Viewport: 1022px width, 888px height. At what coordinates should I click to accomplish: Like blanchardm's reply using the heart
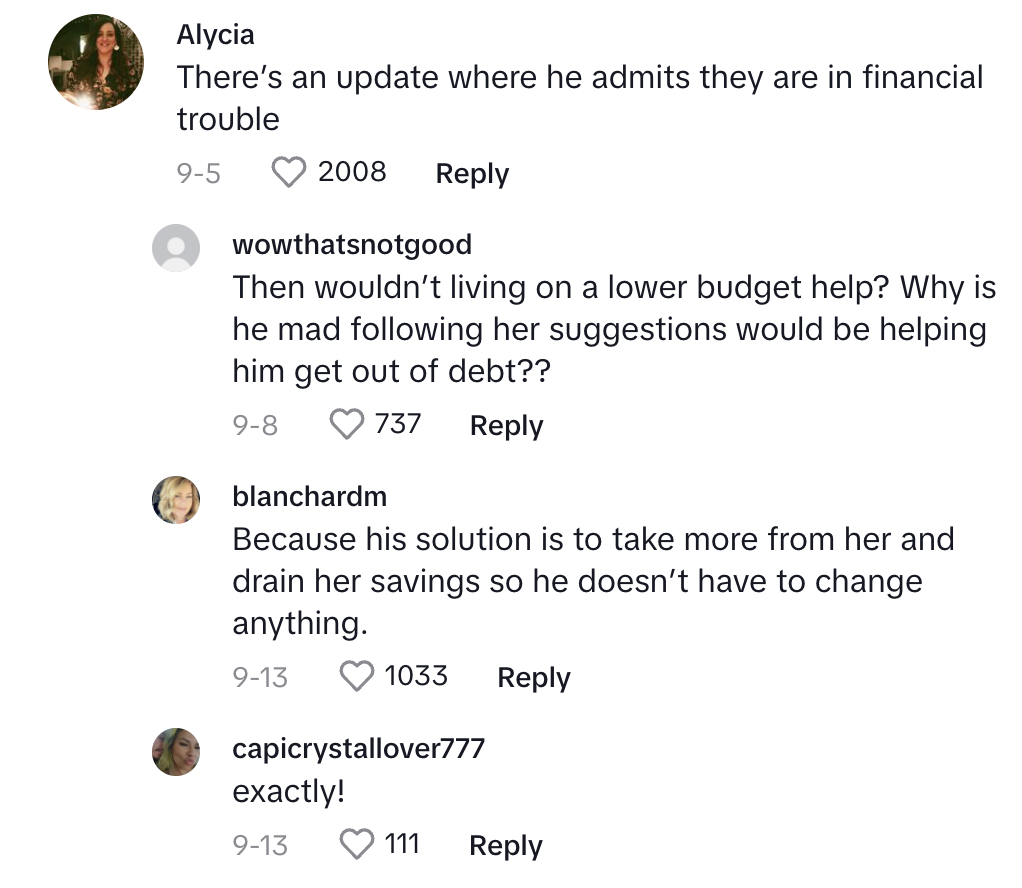pyautogui.click(x=358, y=677)
